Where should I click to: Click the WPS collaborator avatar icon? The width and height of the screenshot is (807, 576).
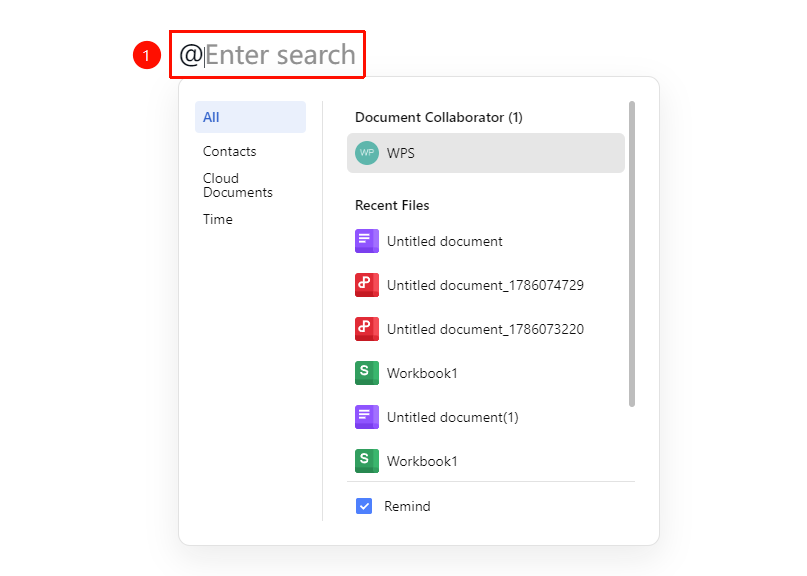(x=367, y=153)
